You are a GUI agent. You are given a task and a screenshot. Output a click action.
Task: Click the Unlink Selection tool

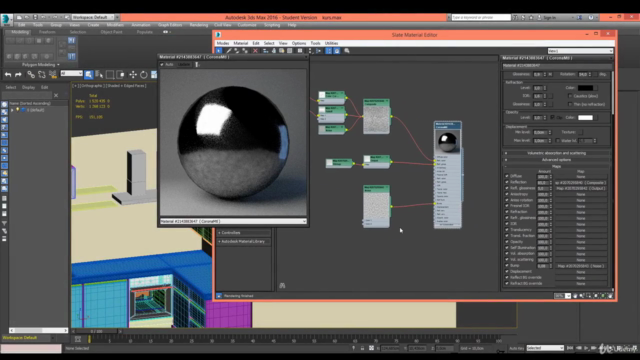click(x=42, y=75)
